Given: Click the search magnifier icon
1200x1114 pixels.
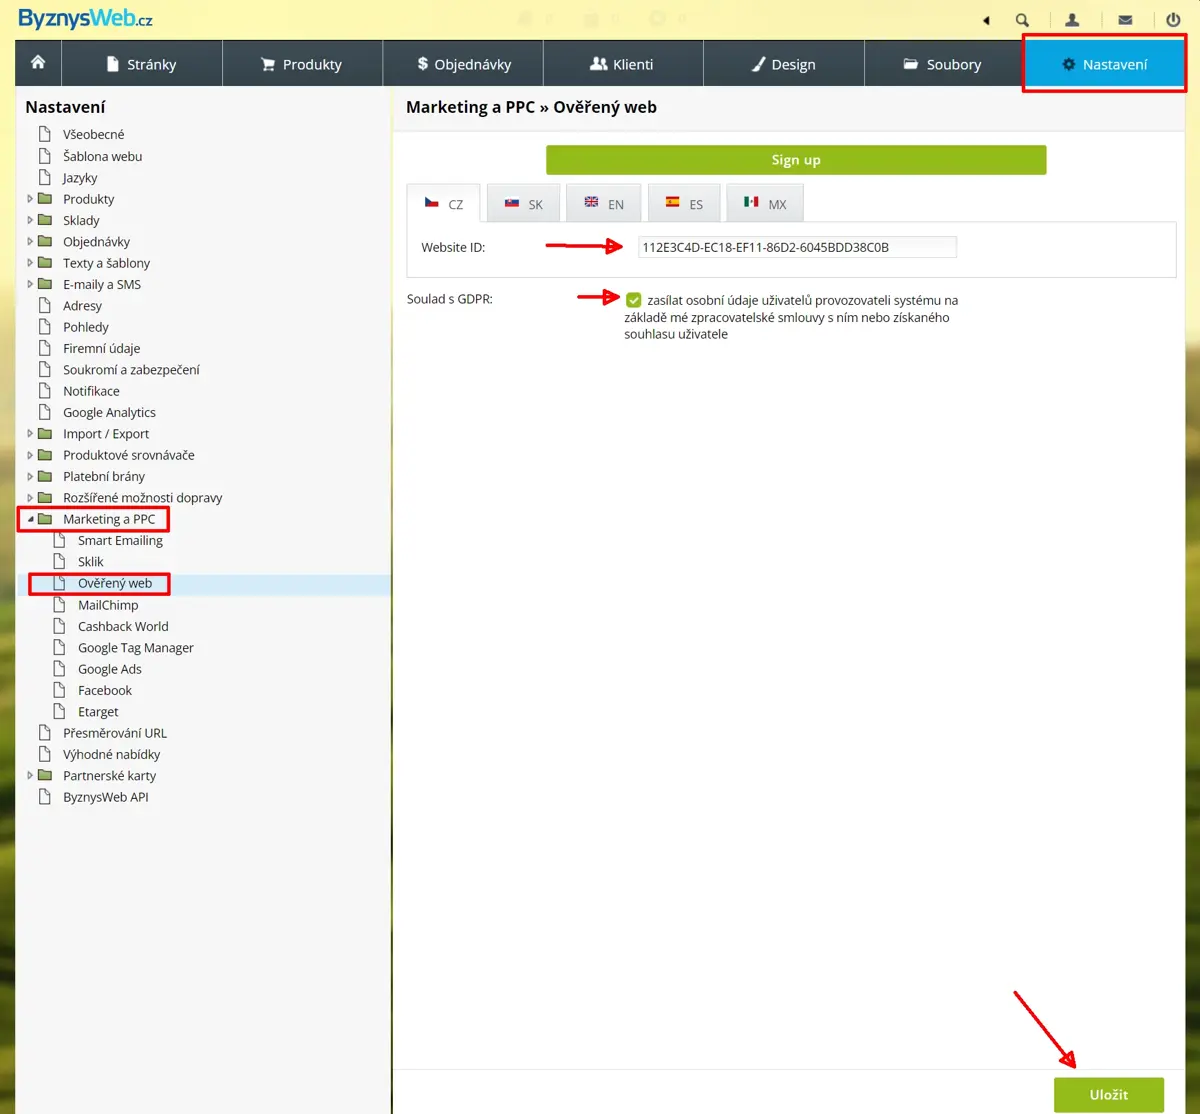Looking at the screenshot, I should coord(1022,20).
